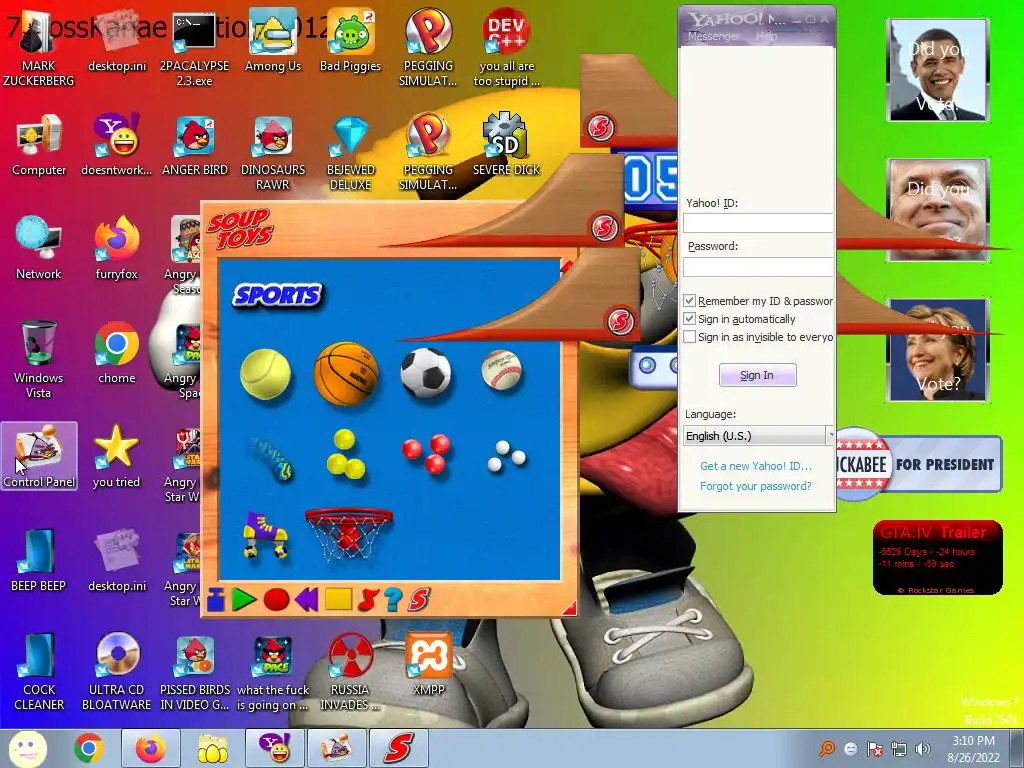Click Forgot your password link
The height and width of the screenshot is (768, 1024).
pos(756,486)
